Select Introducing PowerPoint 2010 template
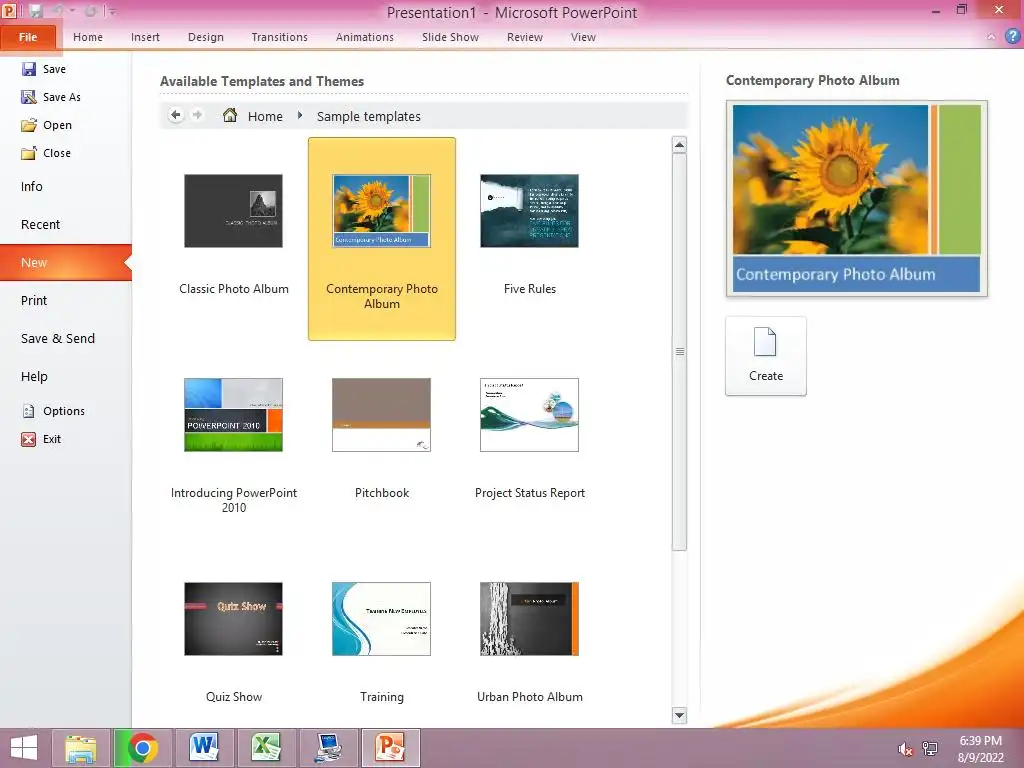The image size is (1024, 768). 234,444
